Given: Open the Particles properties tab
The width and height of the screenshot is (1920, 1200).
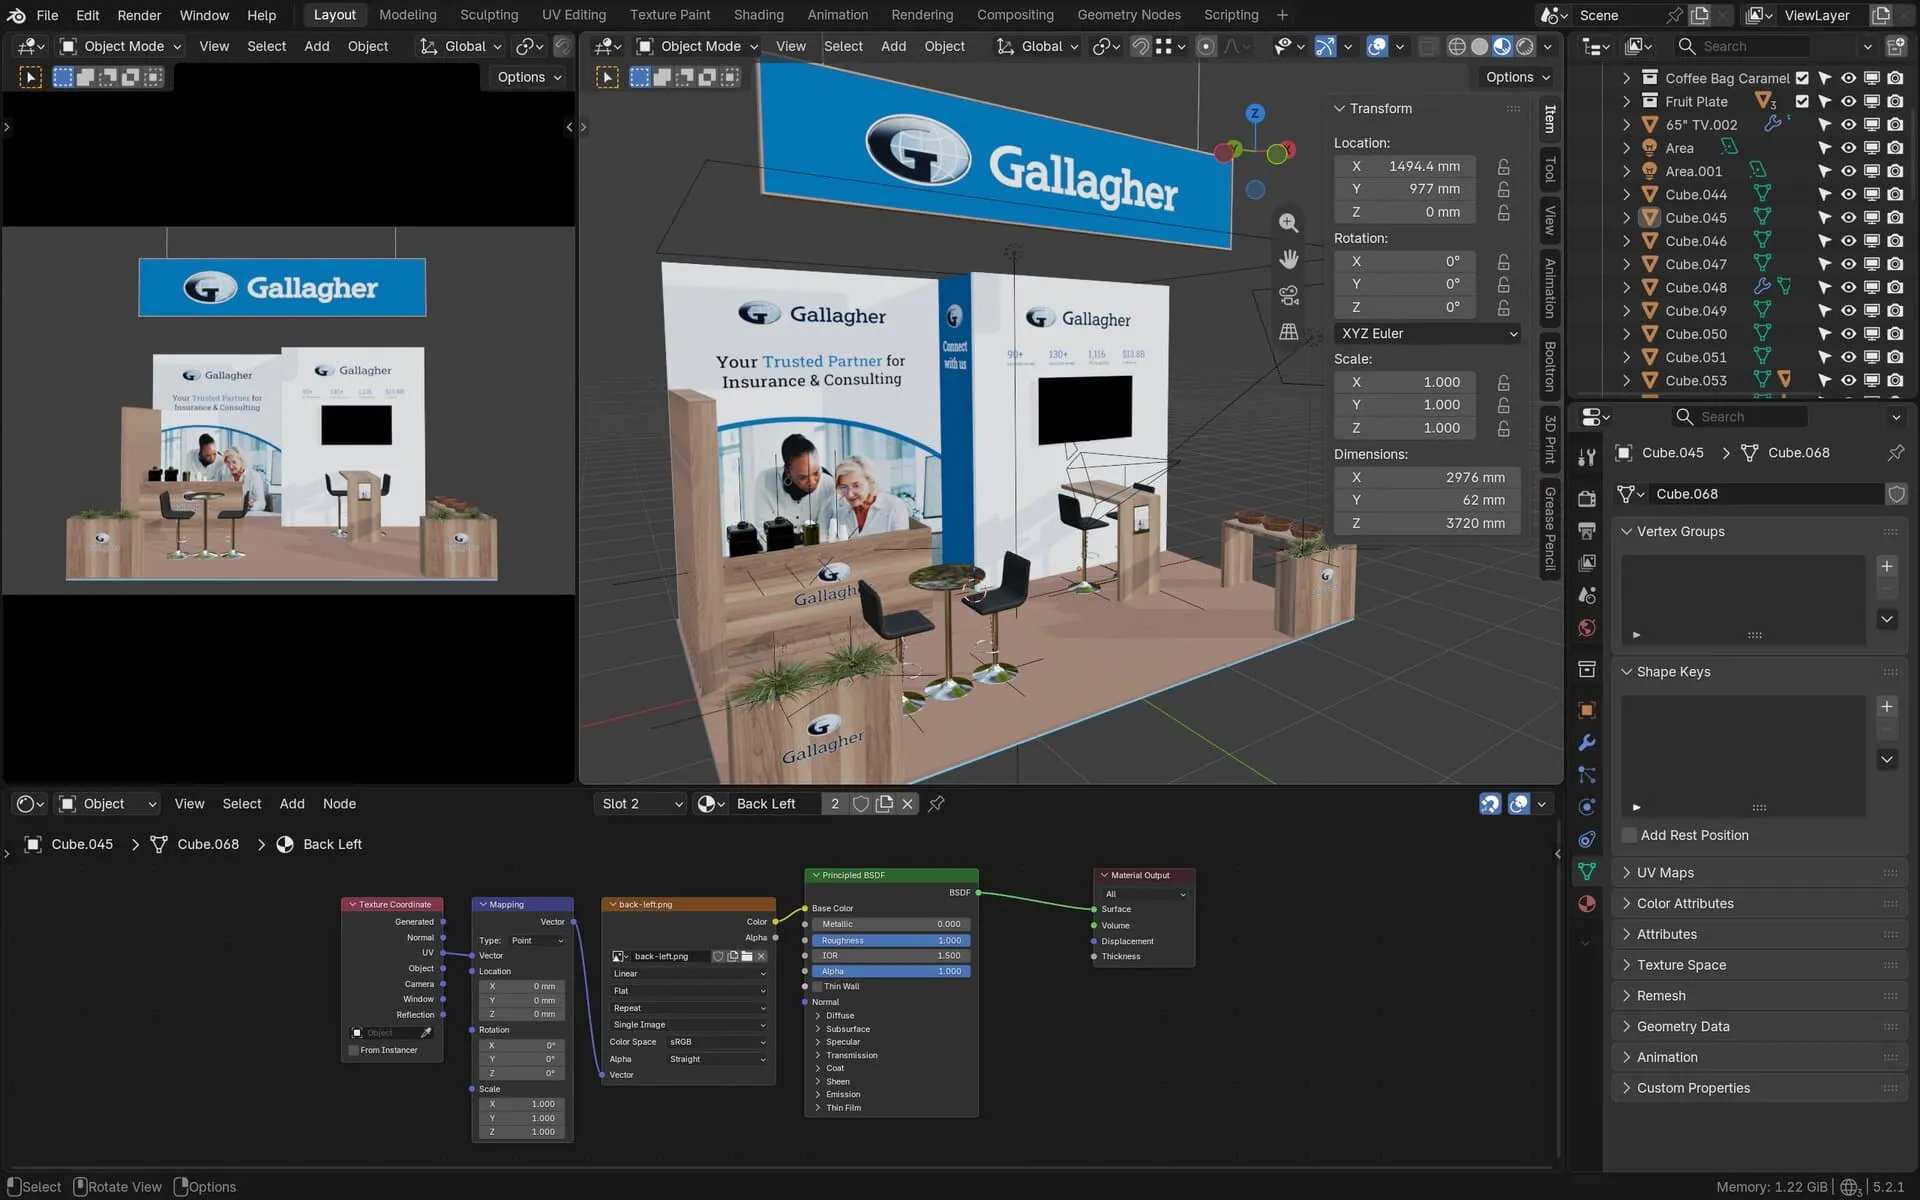Looking at the screenshot, I should (x=1586, y=774).
